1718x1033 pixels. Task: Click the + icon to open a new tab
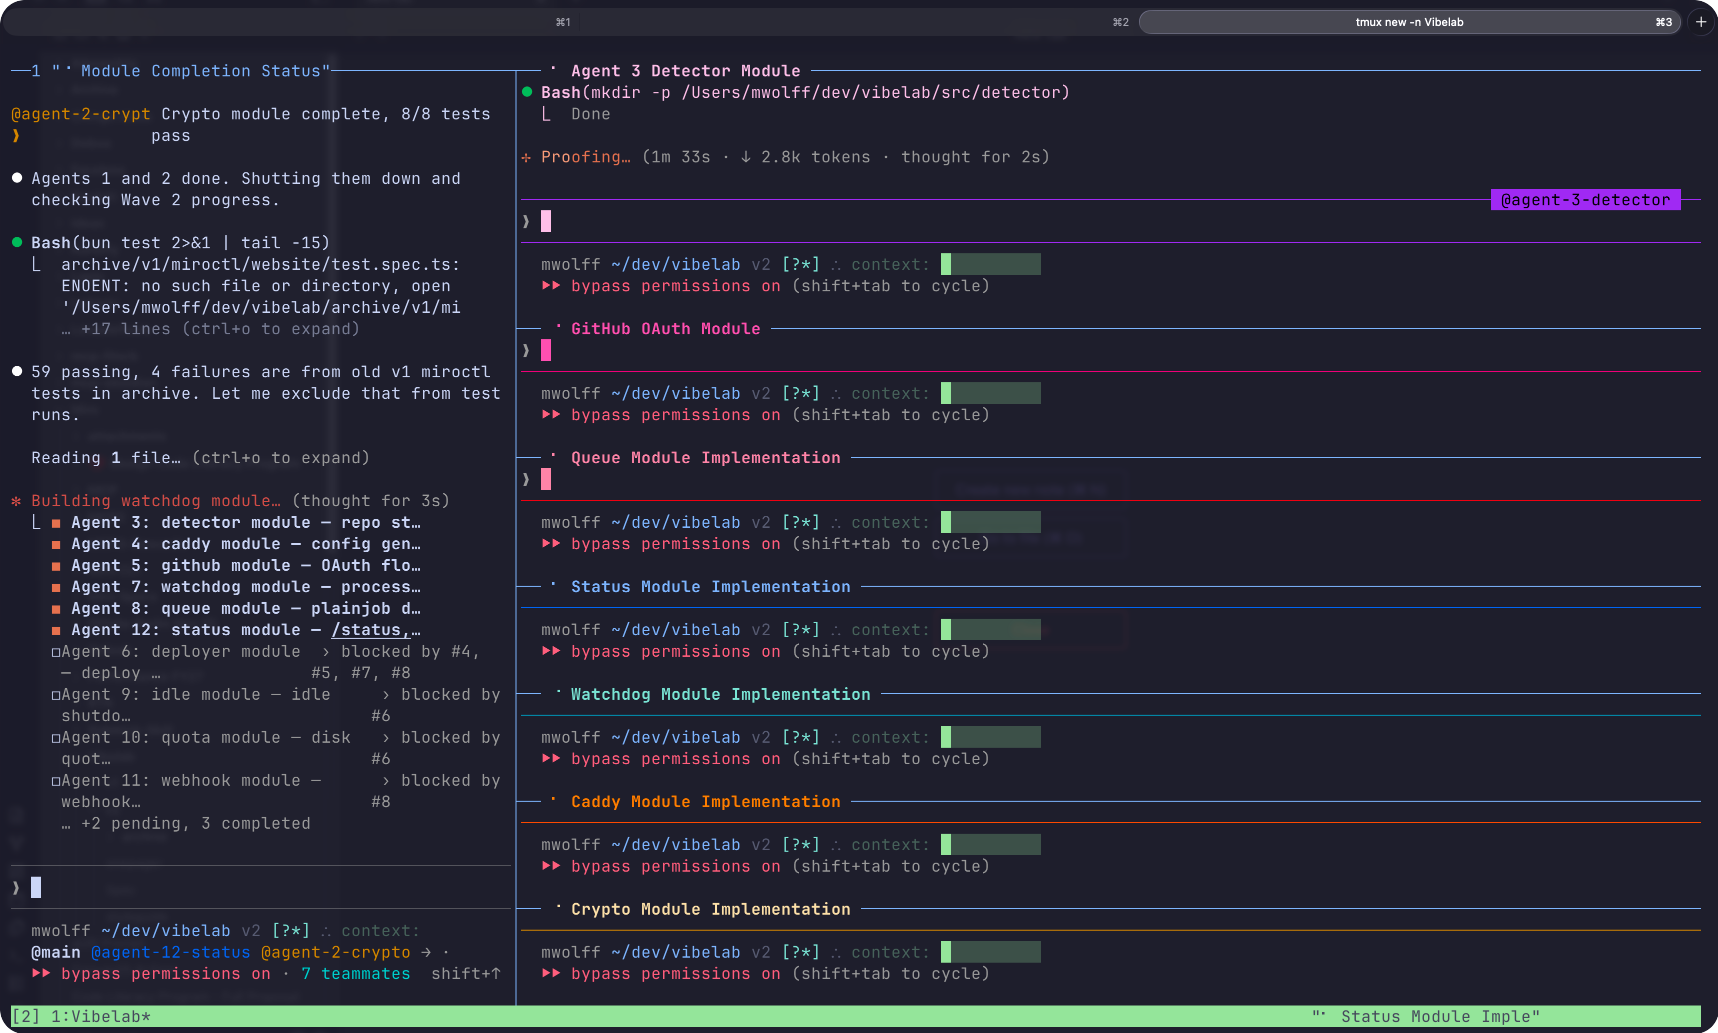[x=1699, y=21]
